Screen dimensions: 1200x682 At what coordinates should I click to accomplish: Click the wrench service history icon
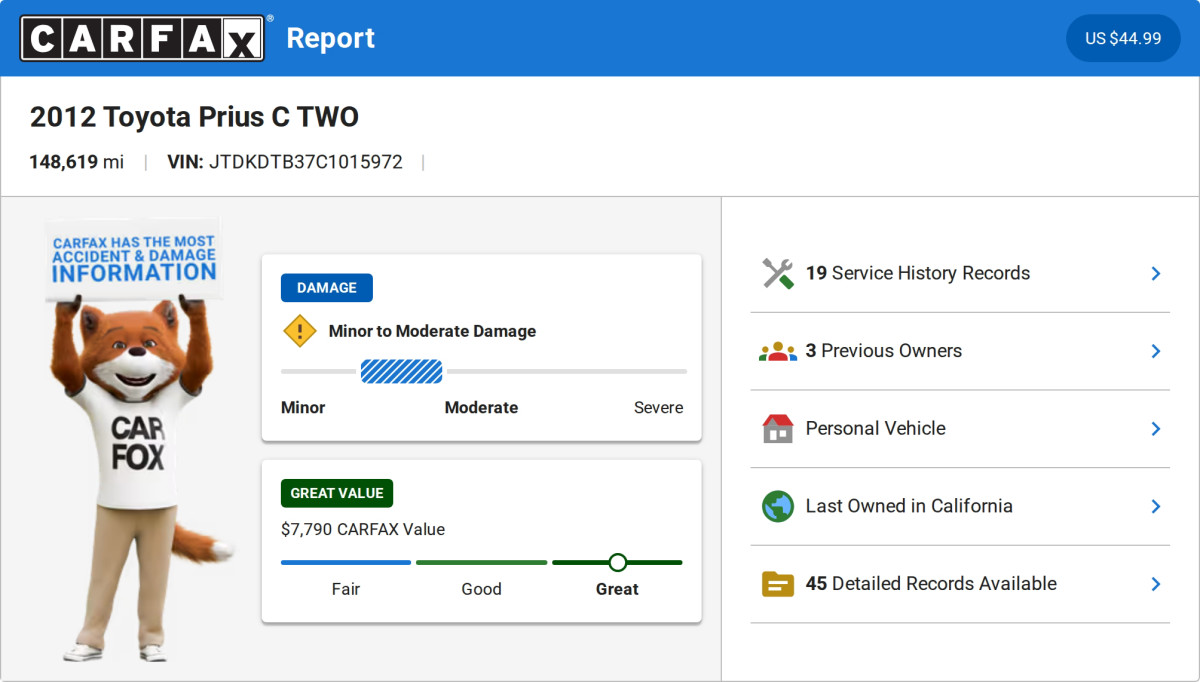point(777,274)
